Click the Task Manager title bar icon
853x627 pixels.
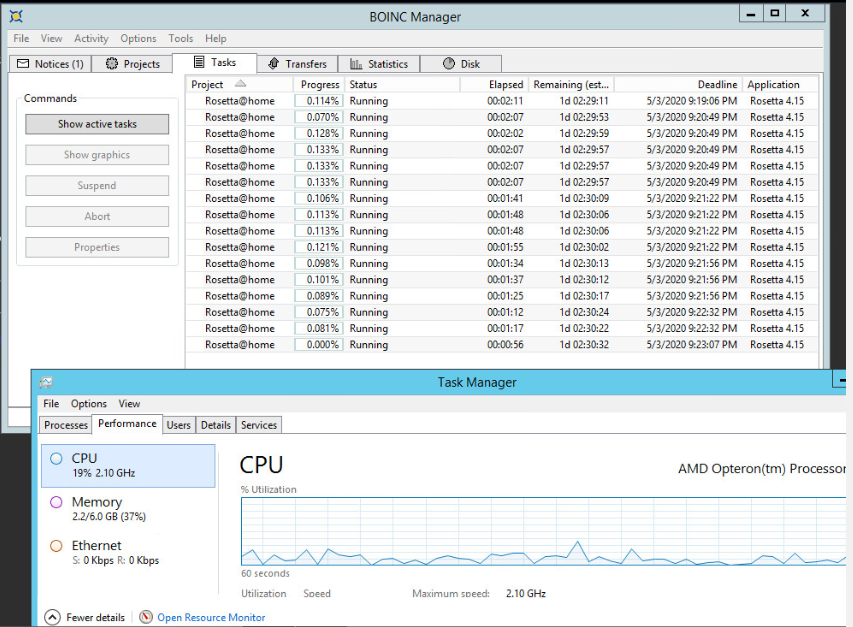[x=46, y=382]
